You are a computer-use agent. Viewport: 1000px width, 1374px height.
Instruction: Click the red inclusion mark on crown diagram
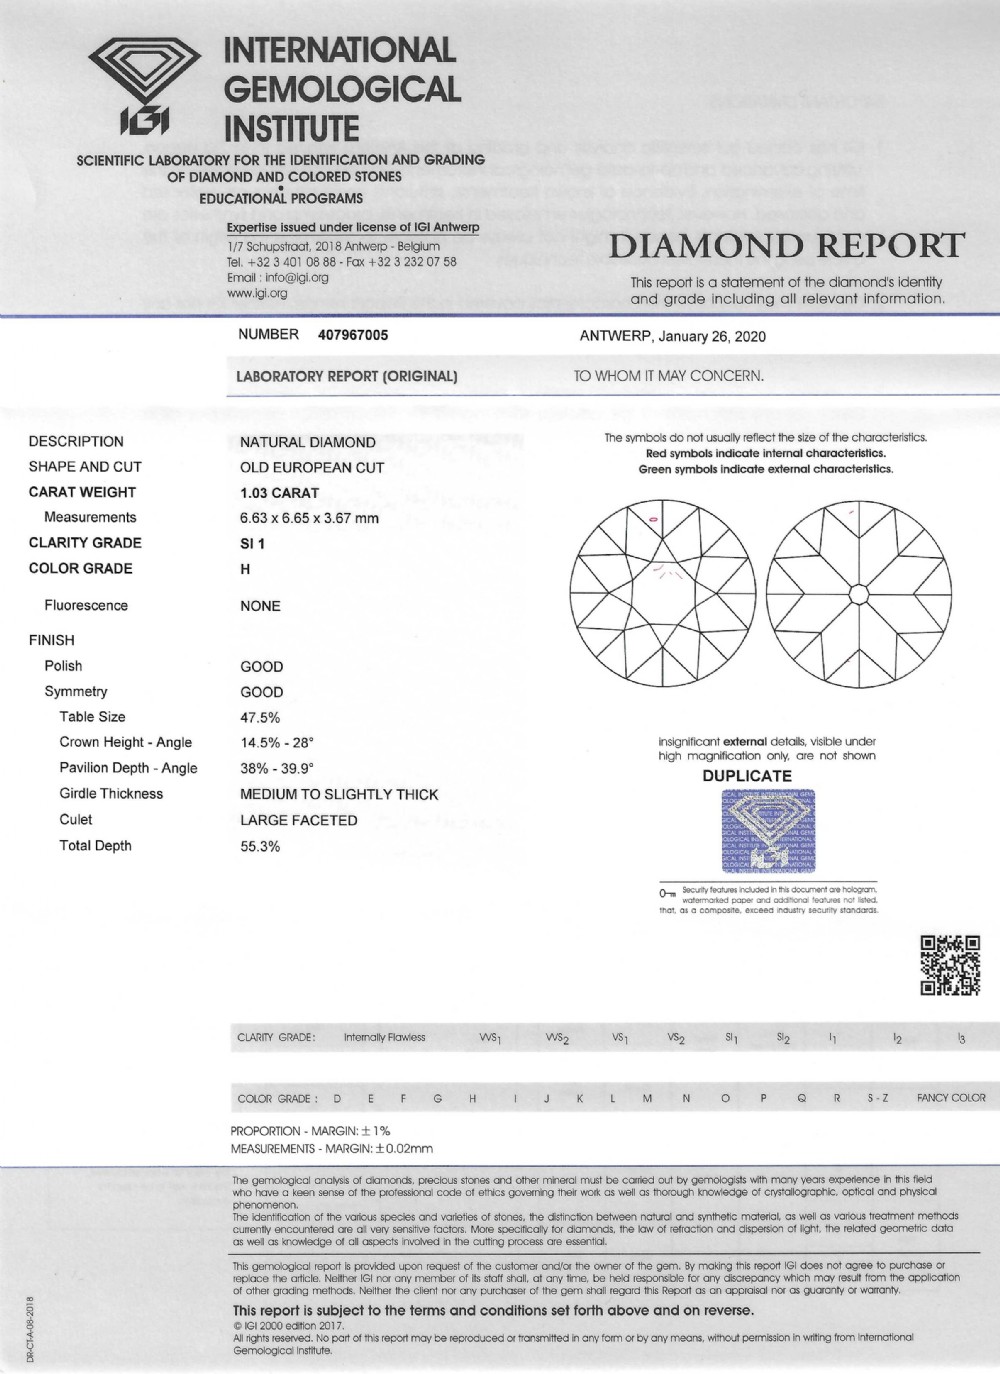(653, 519)
